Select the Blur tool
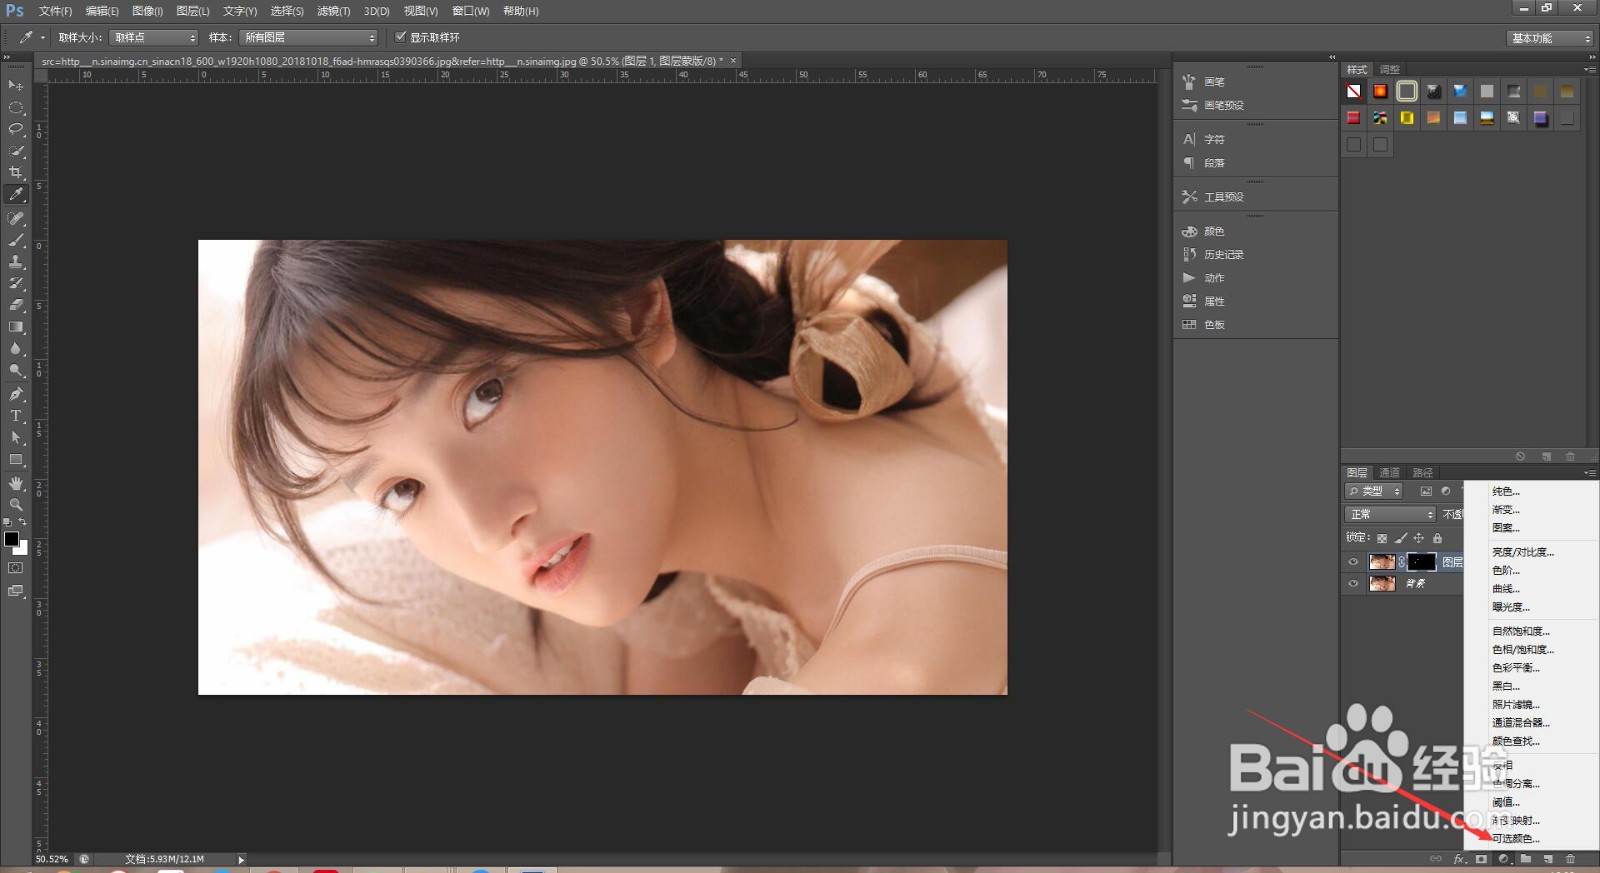 click(x=16, y=349)
